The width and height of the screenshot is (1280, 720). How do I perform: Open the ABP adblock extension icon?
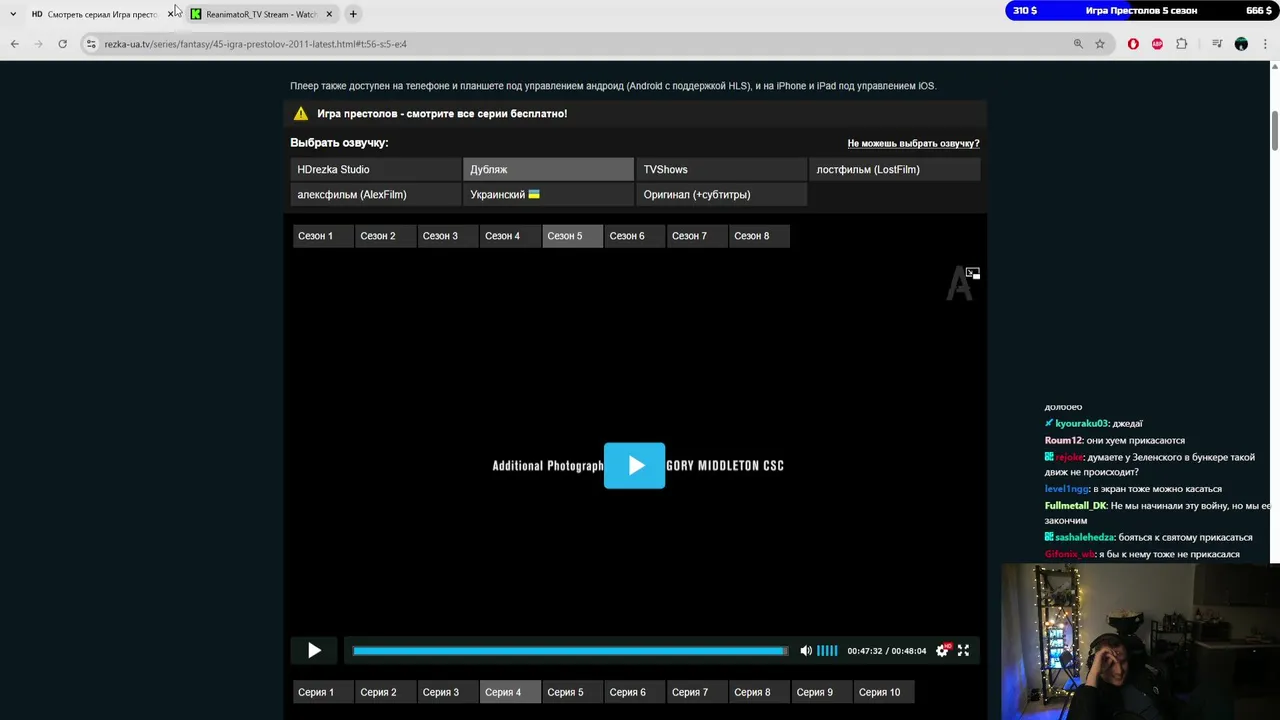pyautogui.click(x=1157, y=44)
